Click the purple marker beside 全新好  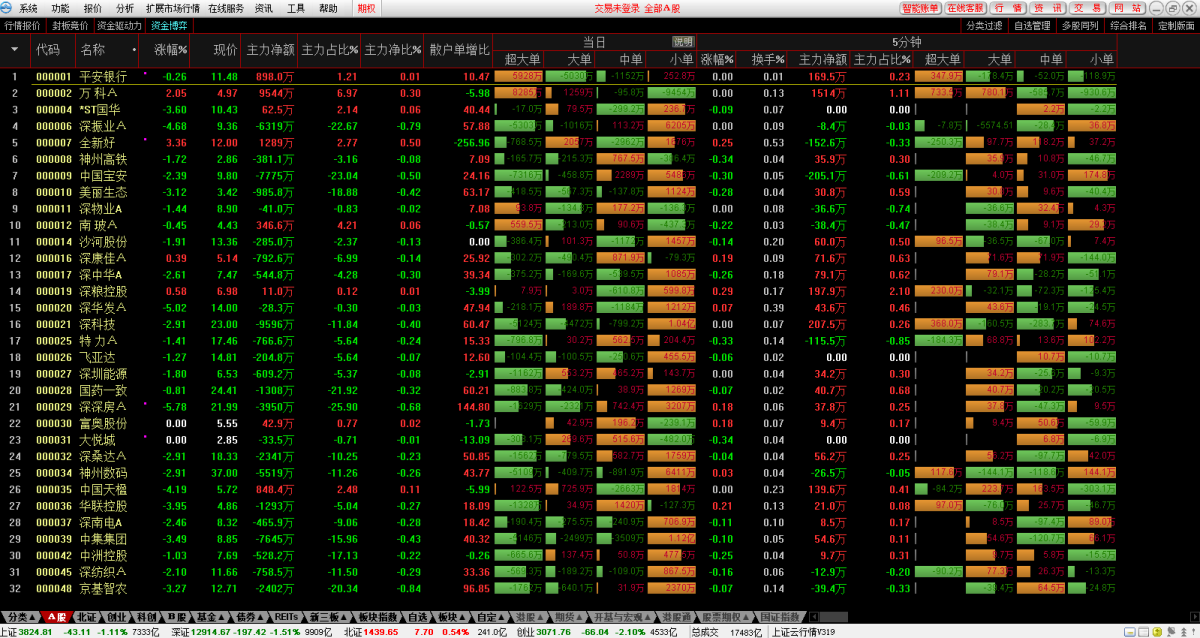(x=145, y=139)
